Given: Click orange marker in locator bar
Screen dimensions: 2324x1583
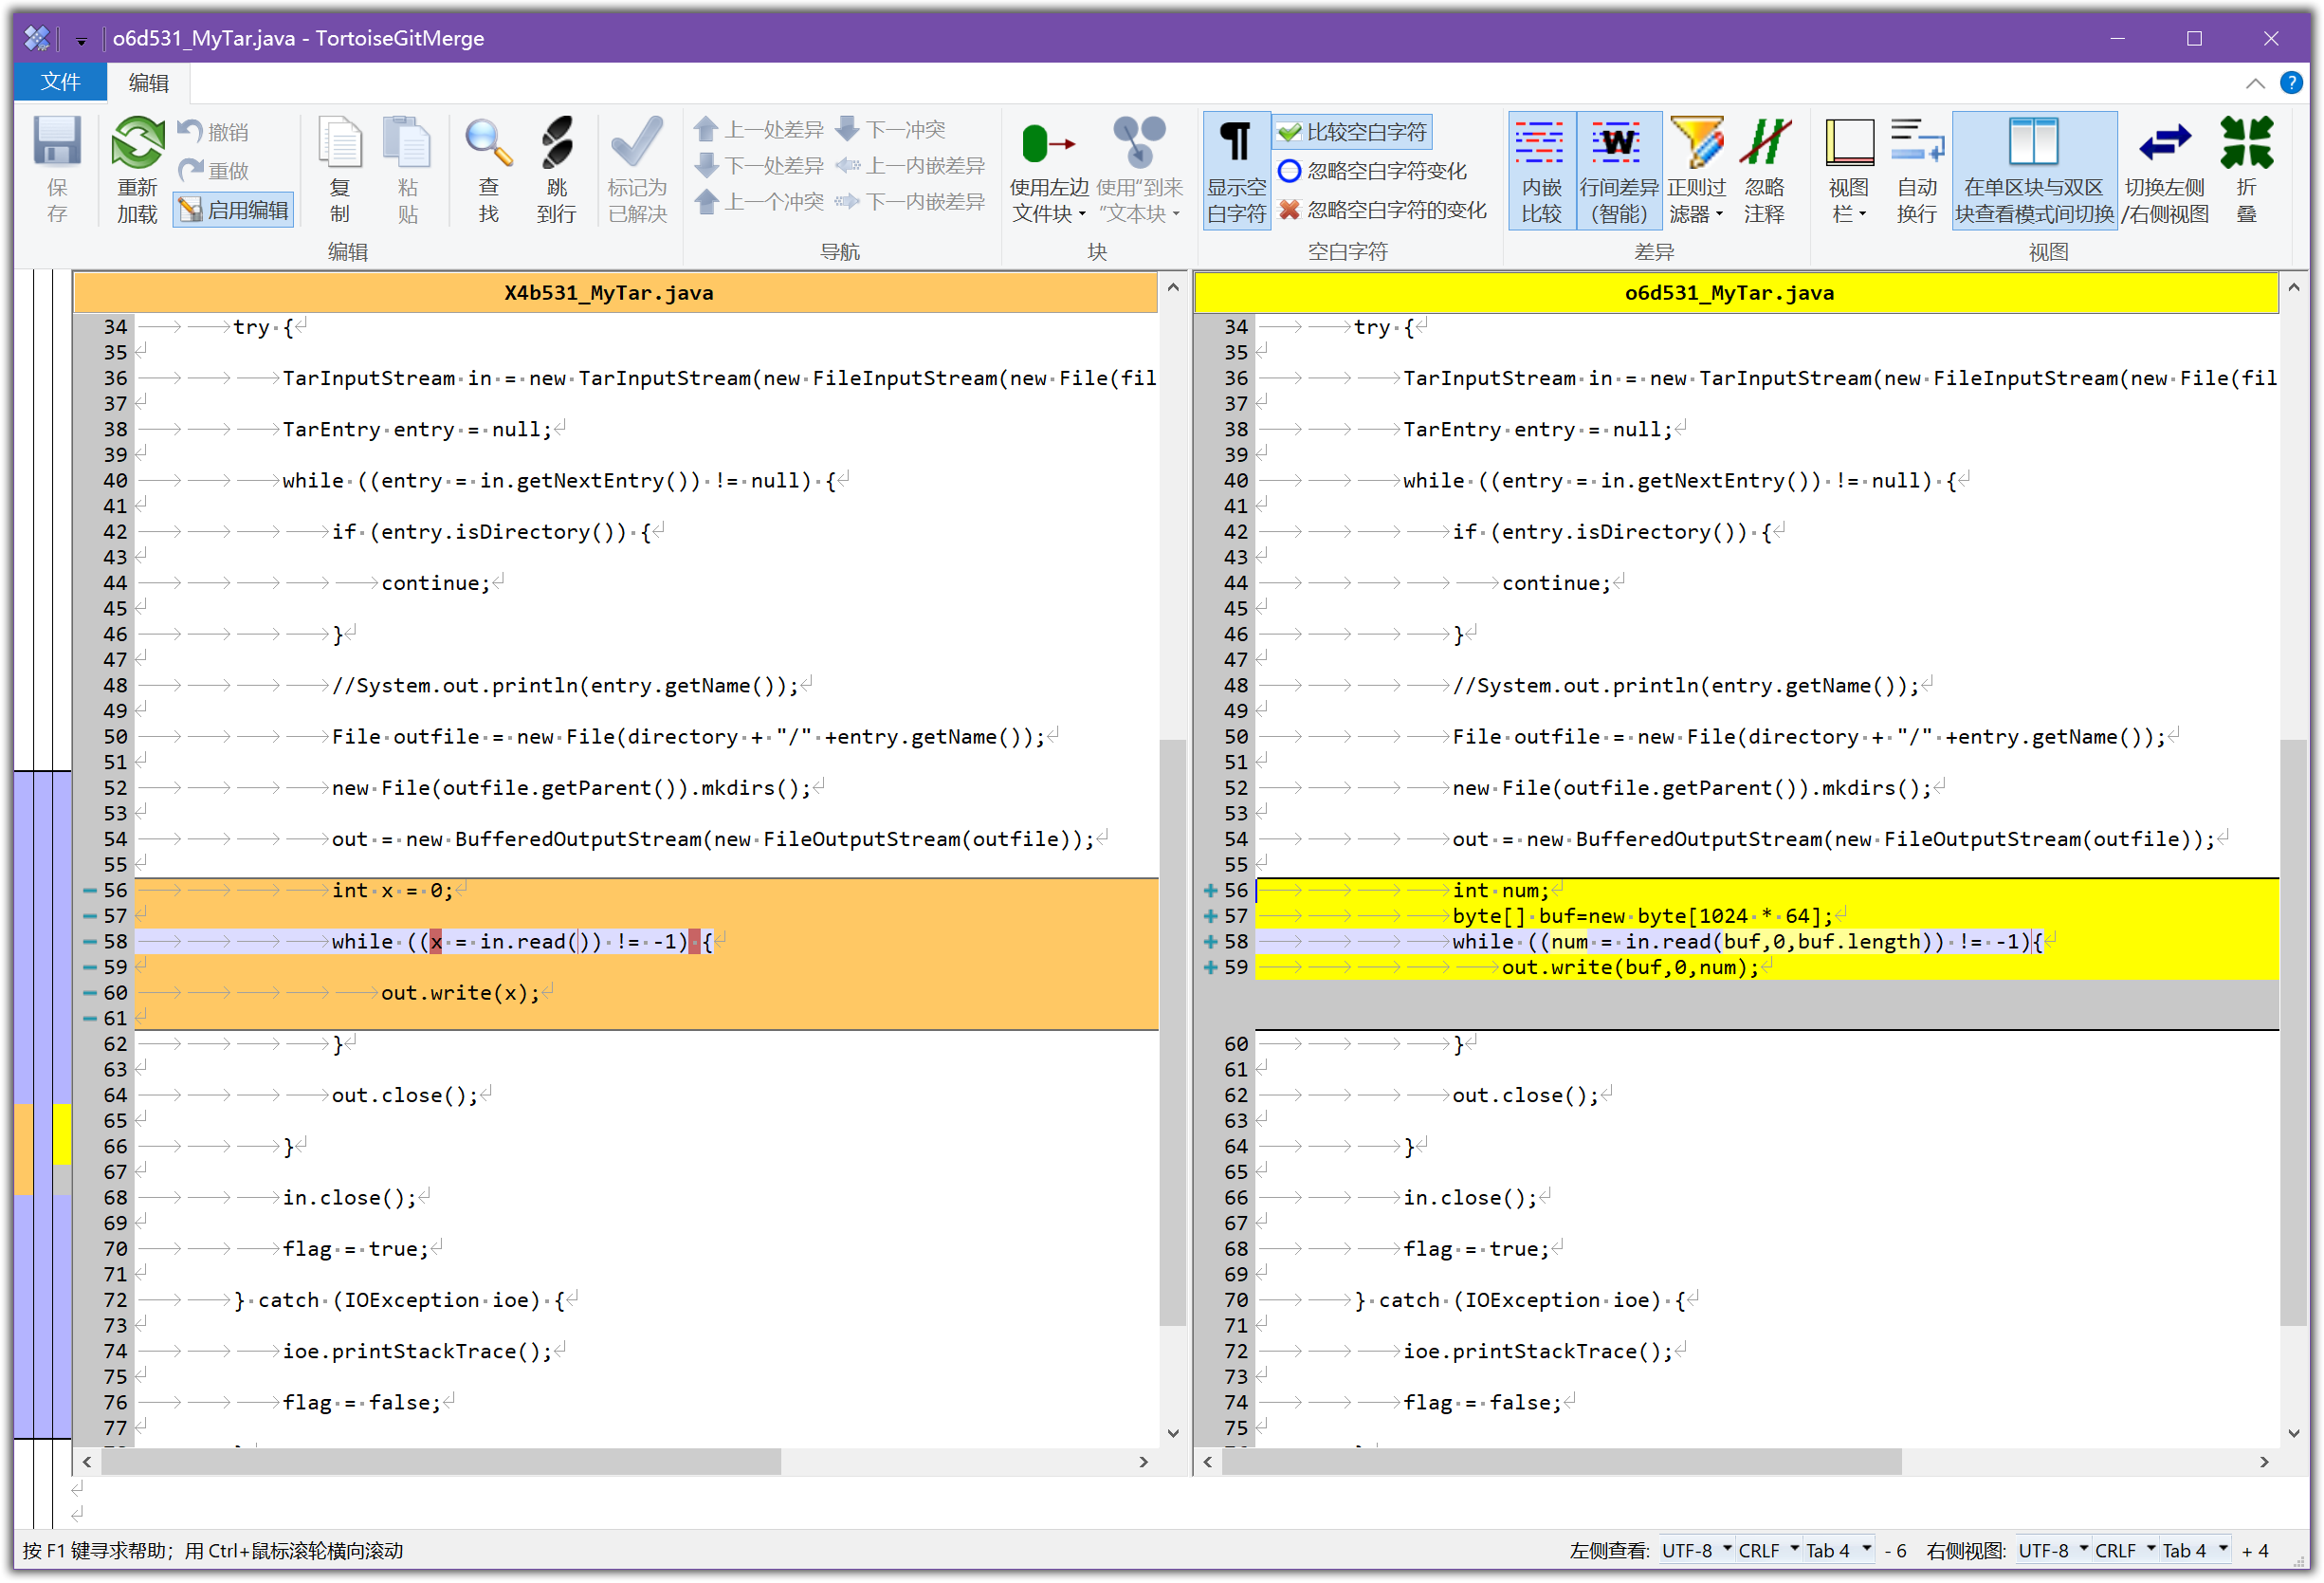Looking at the screenshot, I should 24,1149.
